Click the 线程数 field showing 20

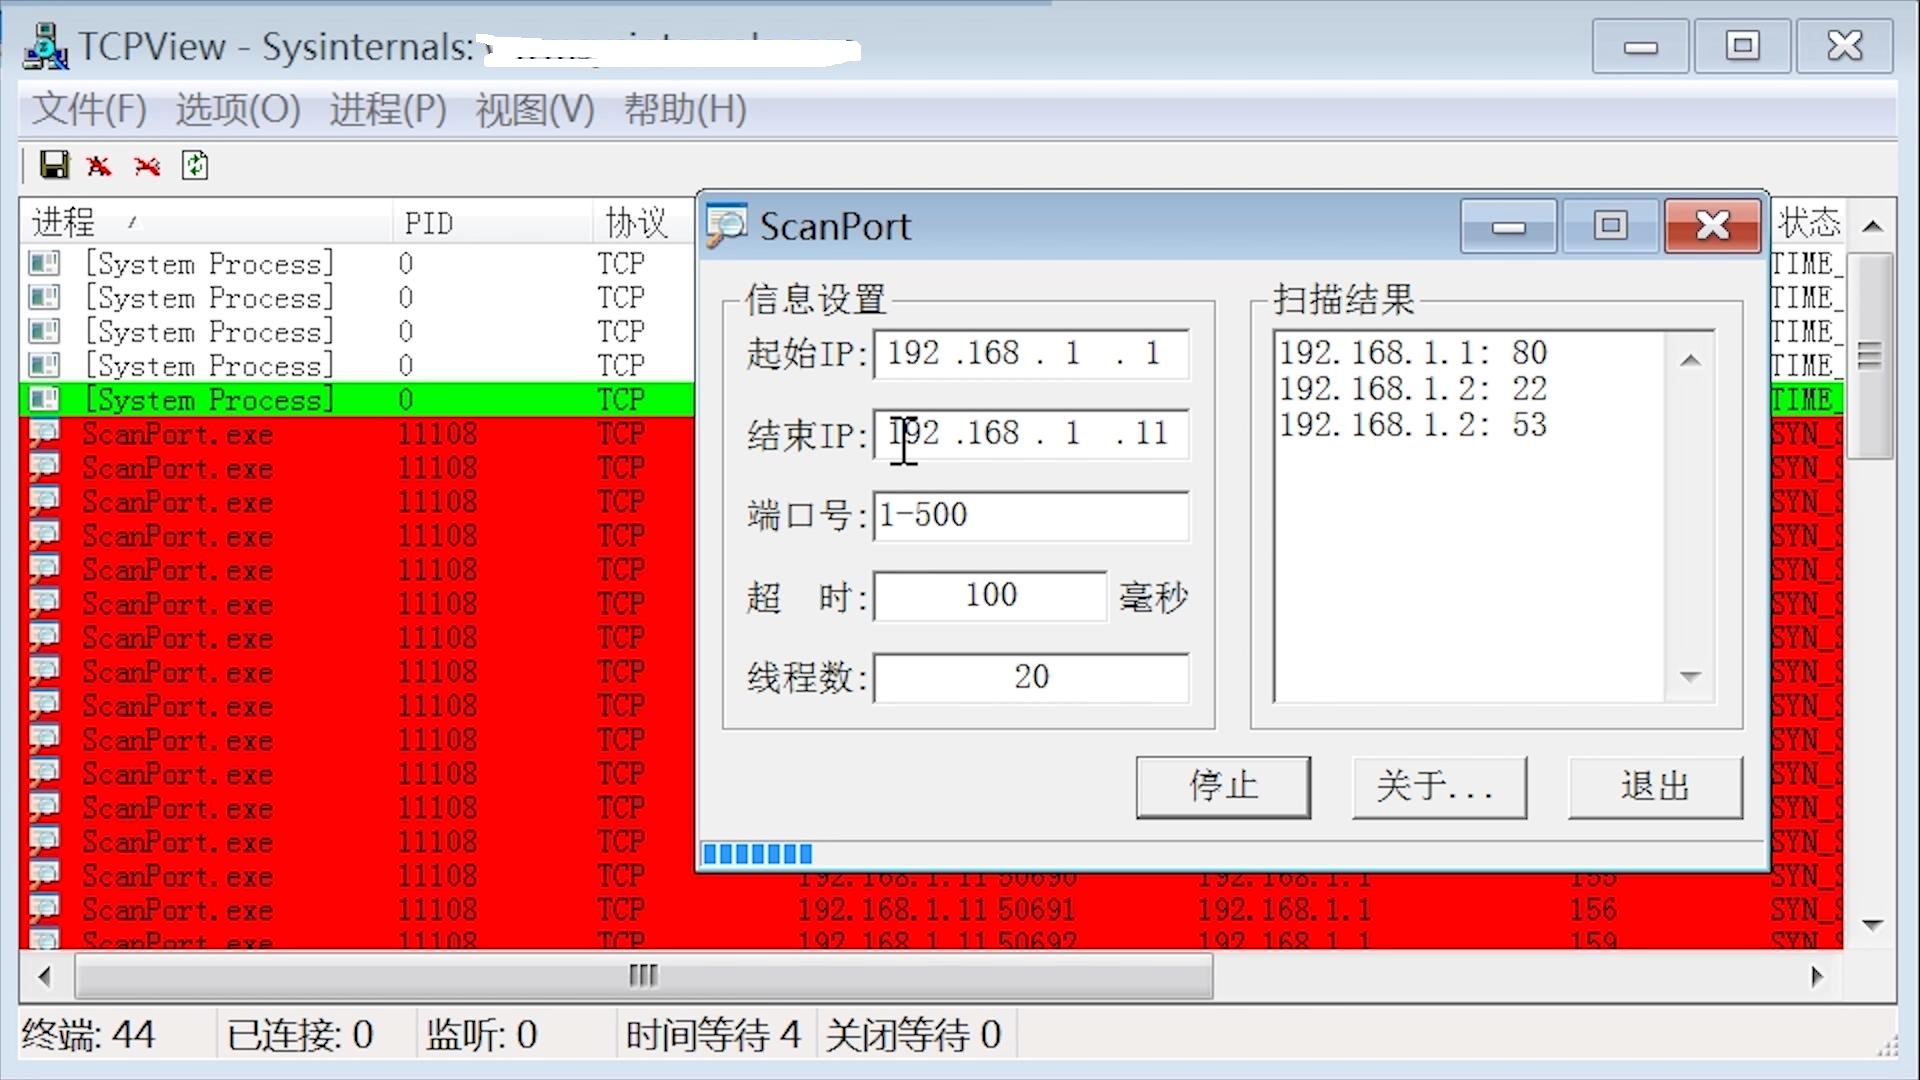click(1031, 677)
